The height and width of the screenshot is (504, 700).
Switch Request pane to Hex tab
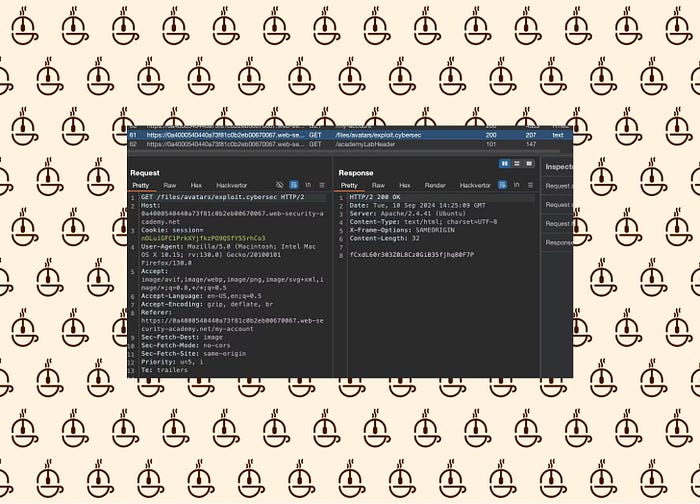click(x=196, y=185)
